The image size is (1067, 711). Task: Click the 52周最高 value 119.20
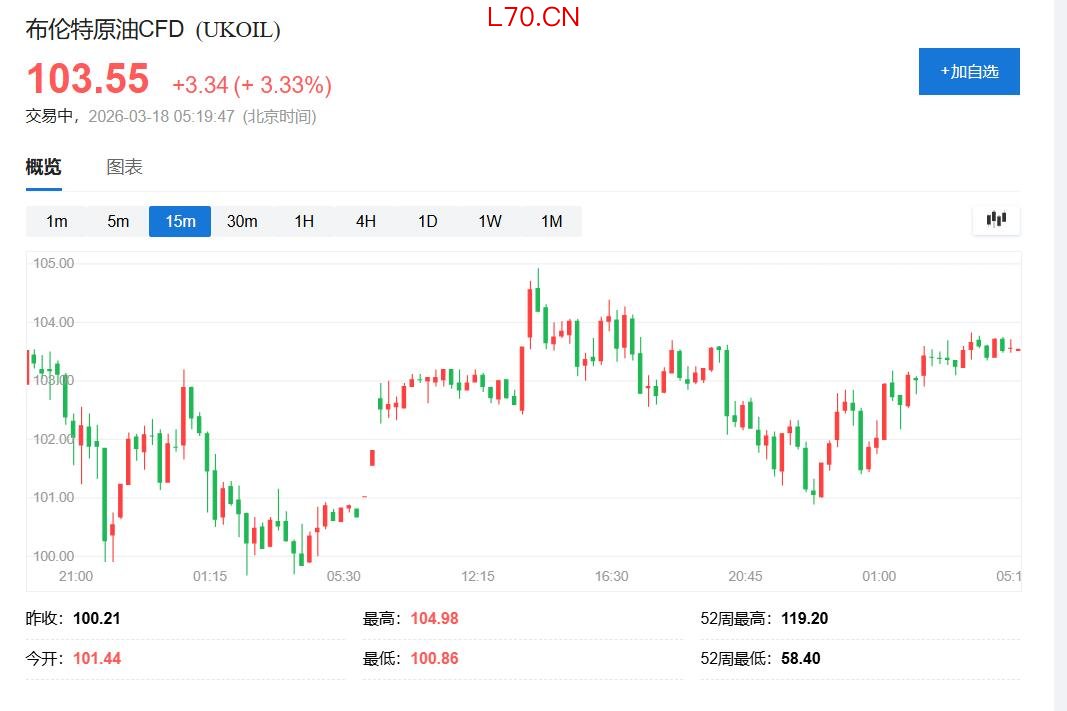click(804, 618)
